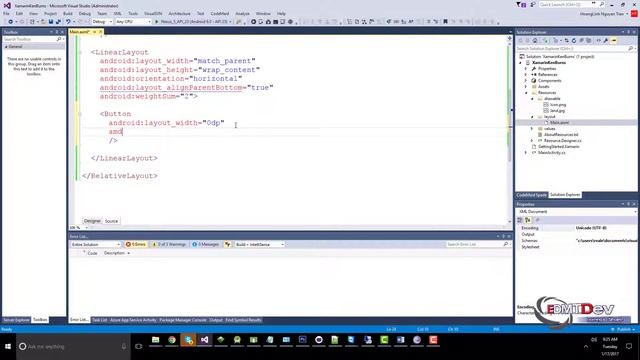Viewport: 640px width, 360px height.
Task: Open the Build menu
Action: pyautogui.click(x=68, y=13)
